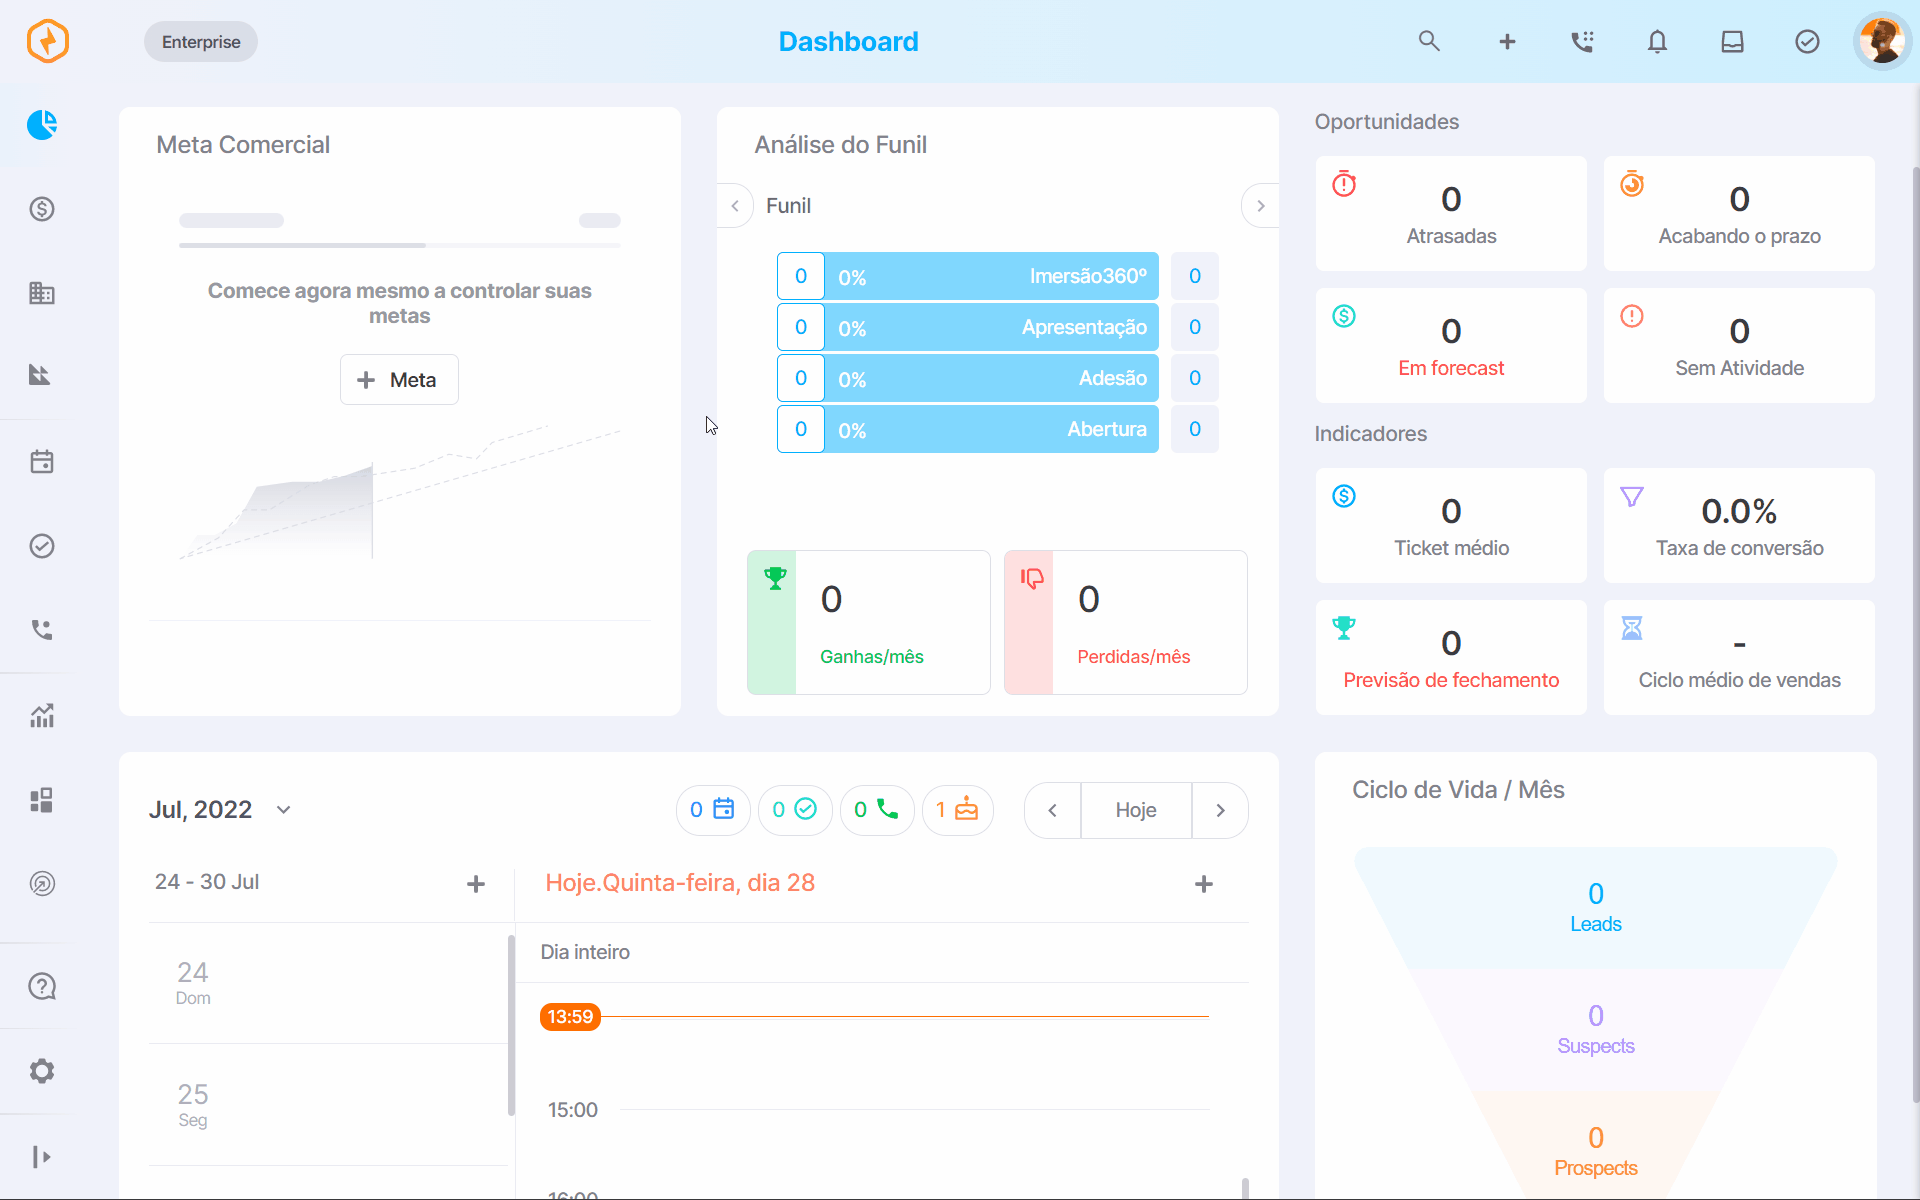Open the calendar icon in the sidebar

click(x=42, y=462)
